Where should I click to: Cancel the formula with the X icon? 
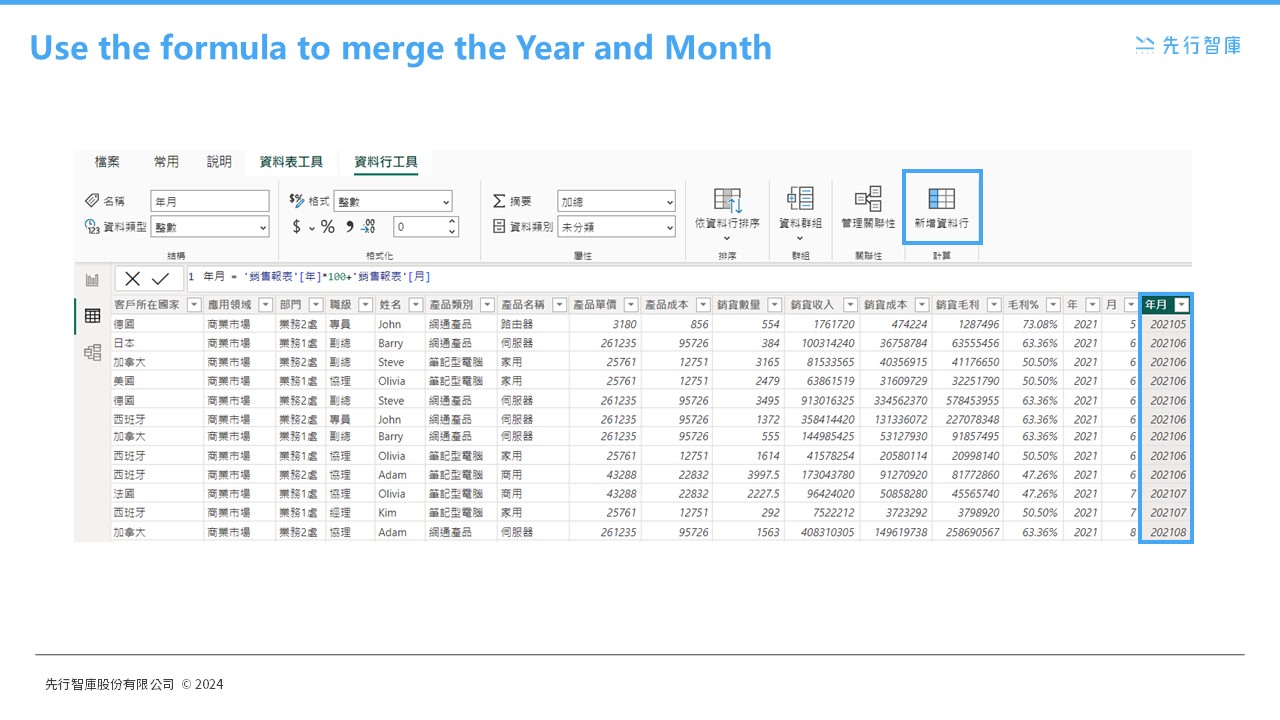[133, 279]
